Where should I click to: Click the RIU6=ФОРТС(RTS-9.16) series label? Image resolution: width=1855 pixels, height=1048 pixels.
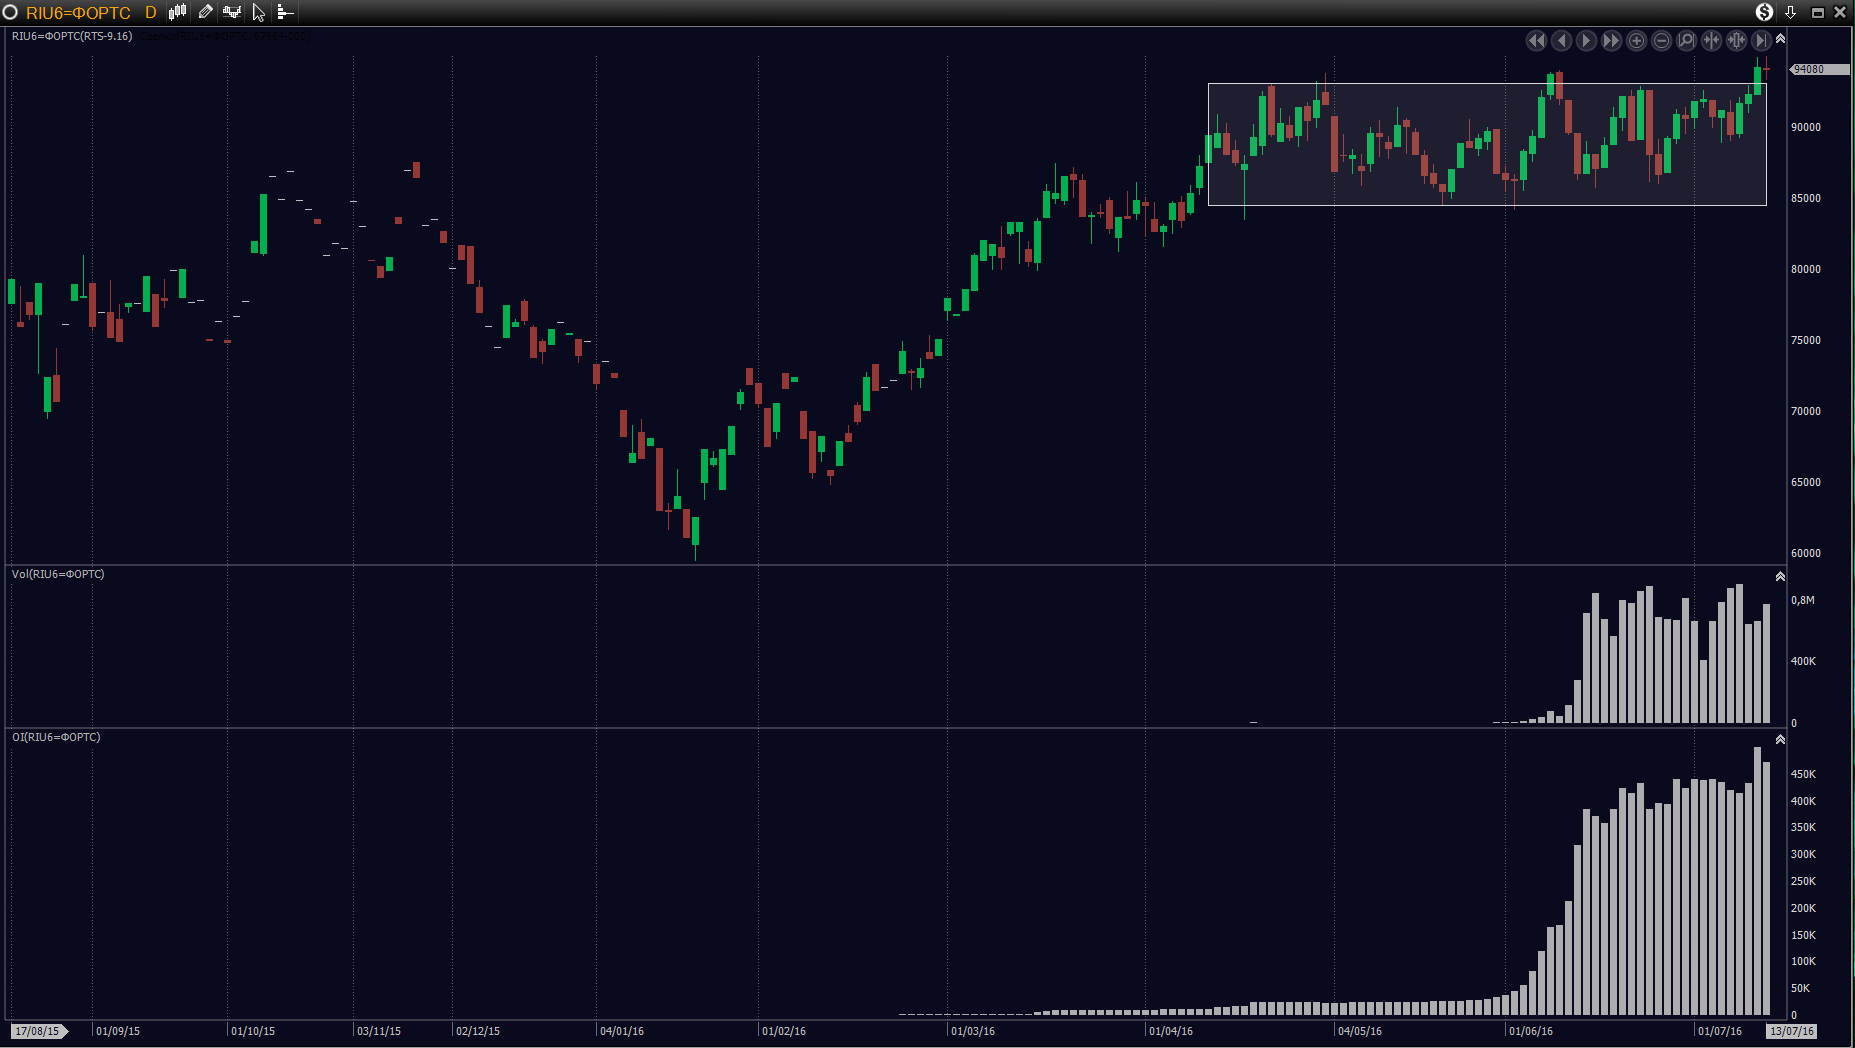coord(72,36)
